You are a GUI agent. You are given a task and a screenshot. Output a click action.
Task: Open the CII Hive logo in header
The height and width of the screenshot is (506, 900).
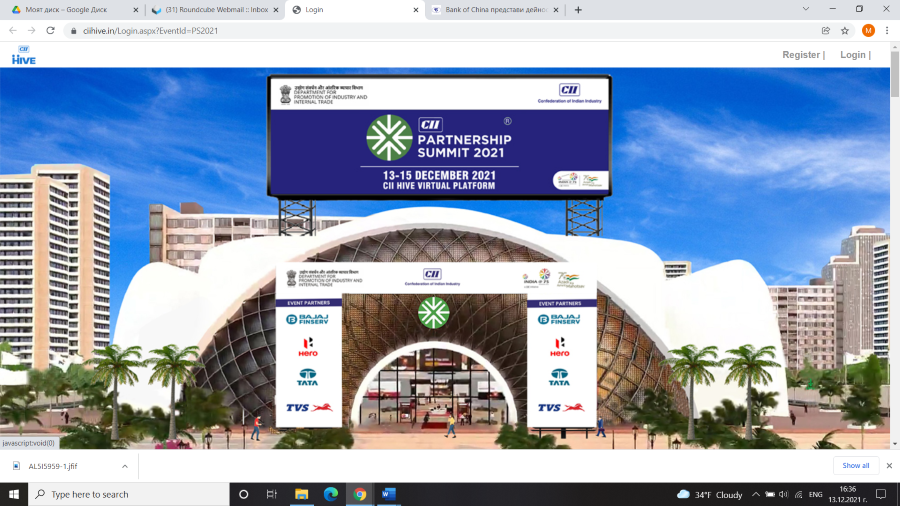tap(24, 55)
